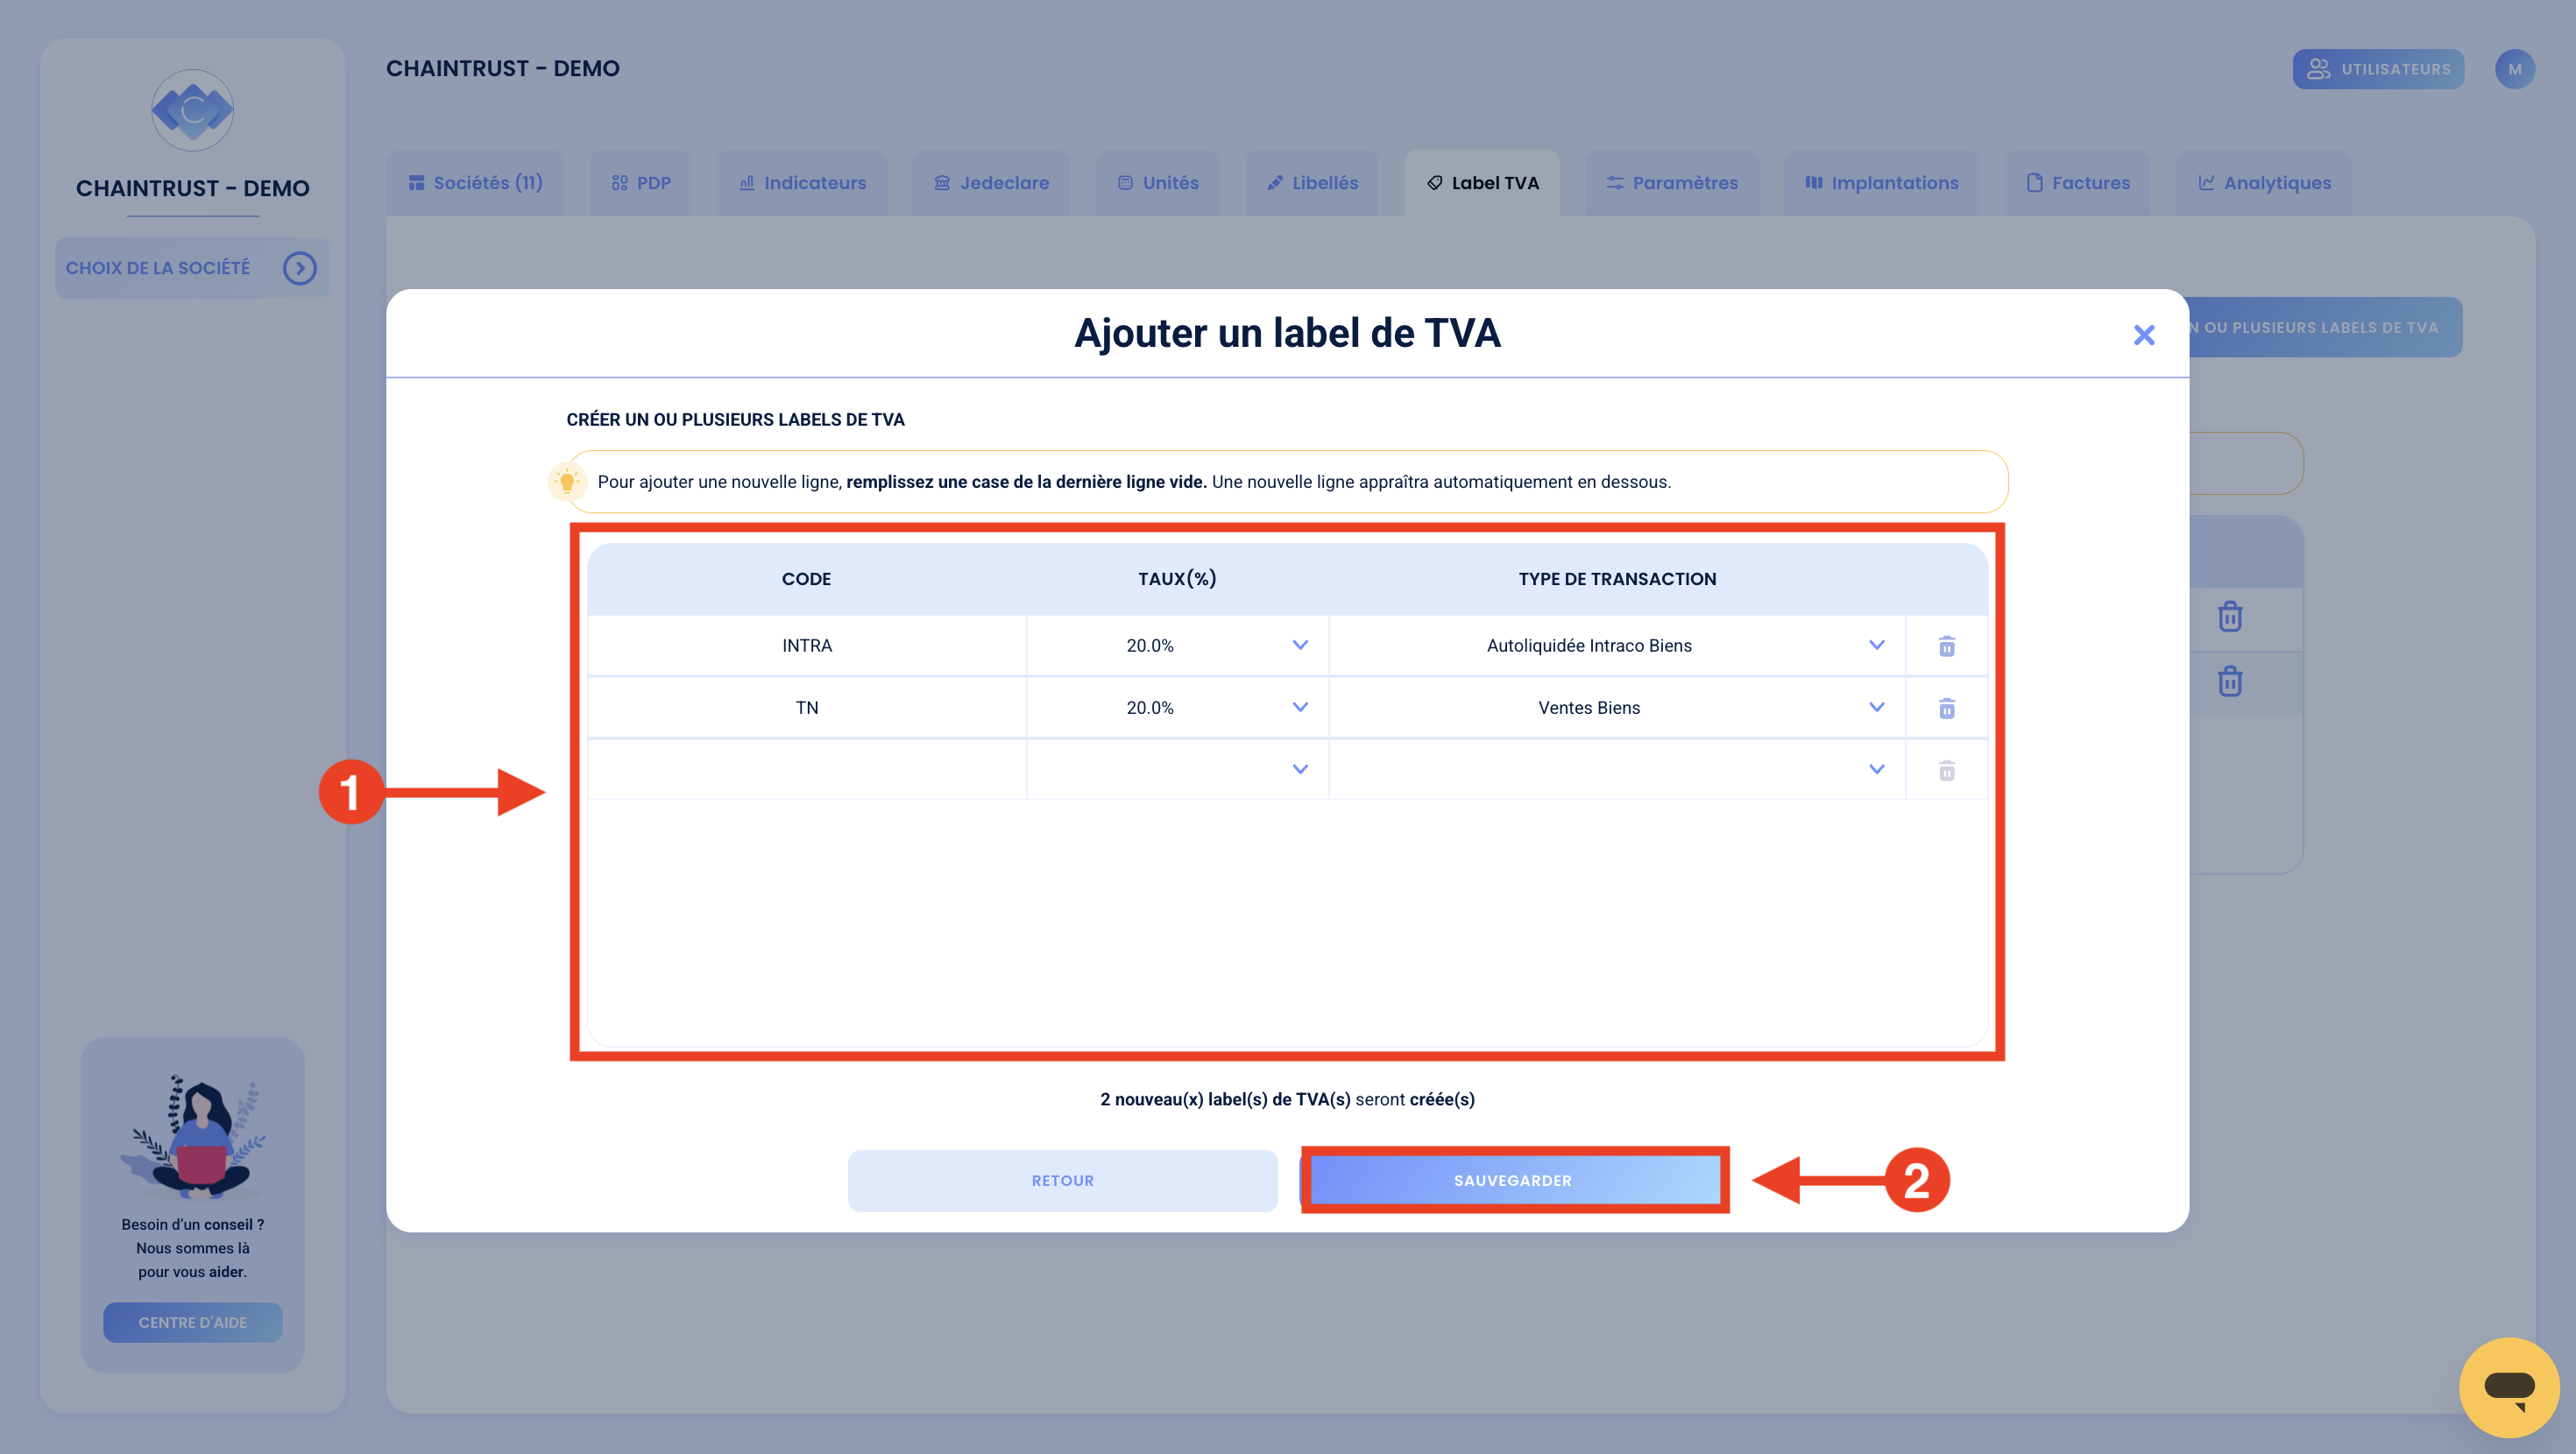Click the Sauvegarder button
Screen dimensions: 2576x1454
tap(1514, 1180)
